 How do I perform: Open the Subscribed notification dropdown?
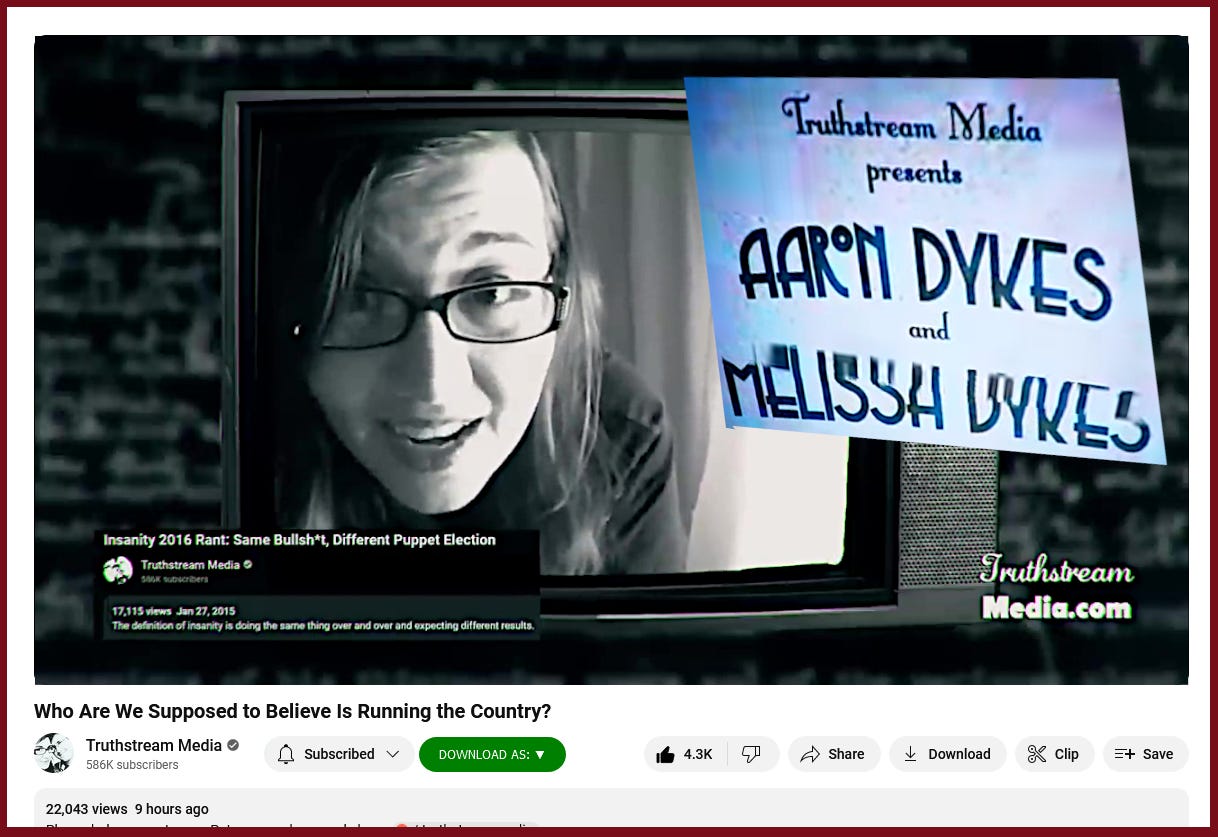pos(339,754)
